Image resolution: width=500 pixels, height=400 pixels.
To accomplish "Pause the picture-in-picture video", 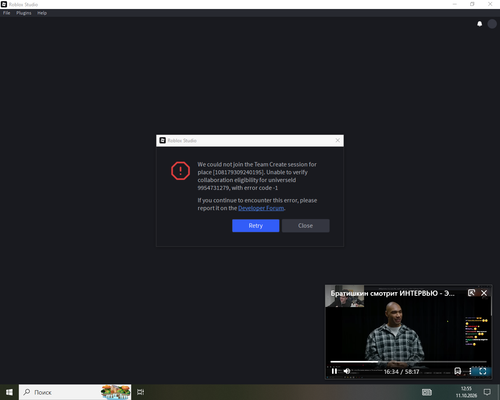I will click(x=334, y=371).
